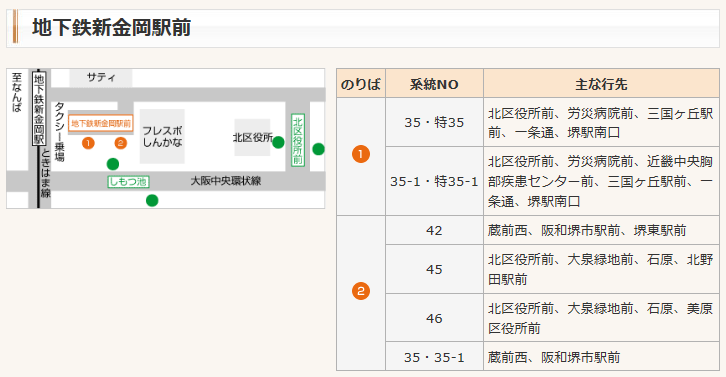
Task: Click the タクシー乗場 label on map
Action: coord(60,132)
